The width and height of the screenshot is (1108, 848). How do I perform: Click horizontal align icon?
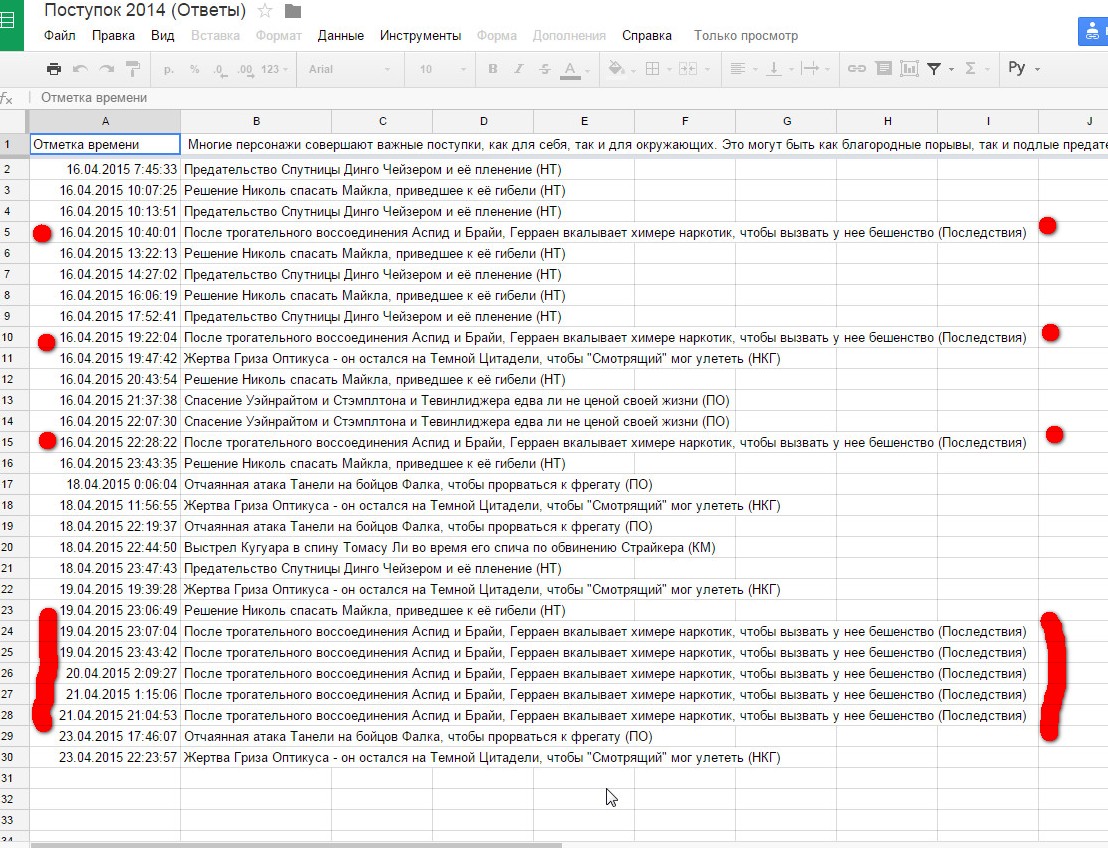point(737,69)
